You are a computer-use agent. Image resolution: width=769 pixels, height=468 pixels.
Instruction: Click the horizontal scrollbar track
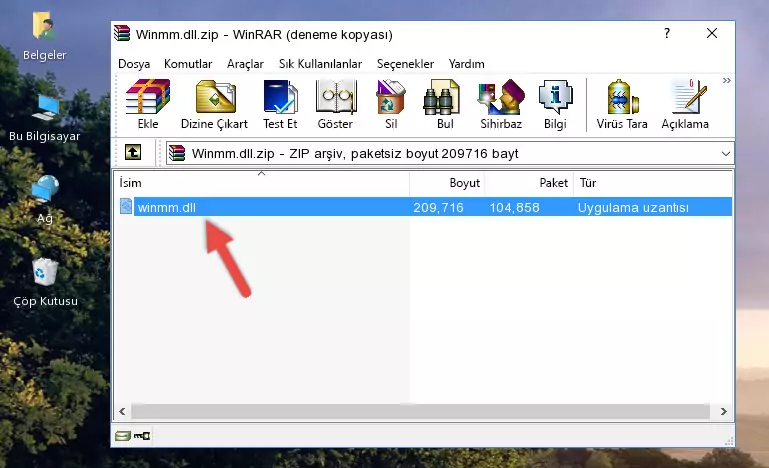tap(420, 411)
